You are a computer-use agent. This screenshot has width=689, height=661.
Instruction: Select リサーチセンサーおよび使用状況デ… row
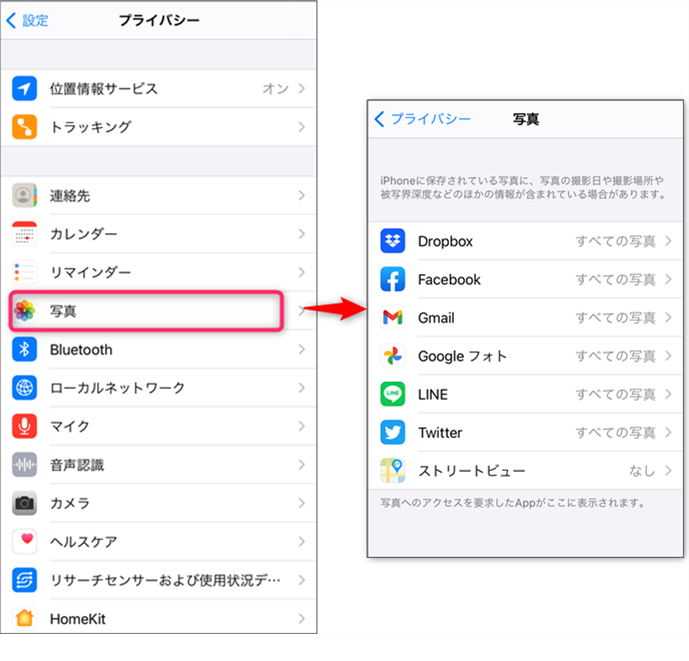point(159,580)
